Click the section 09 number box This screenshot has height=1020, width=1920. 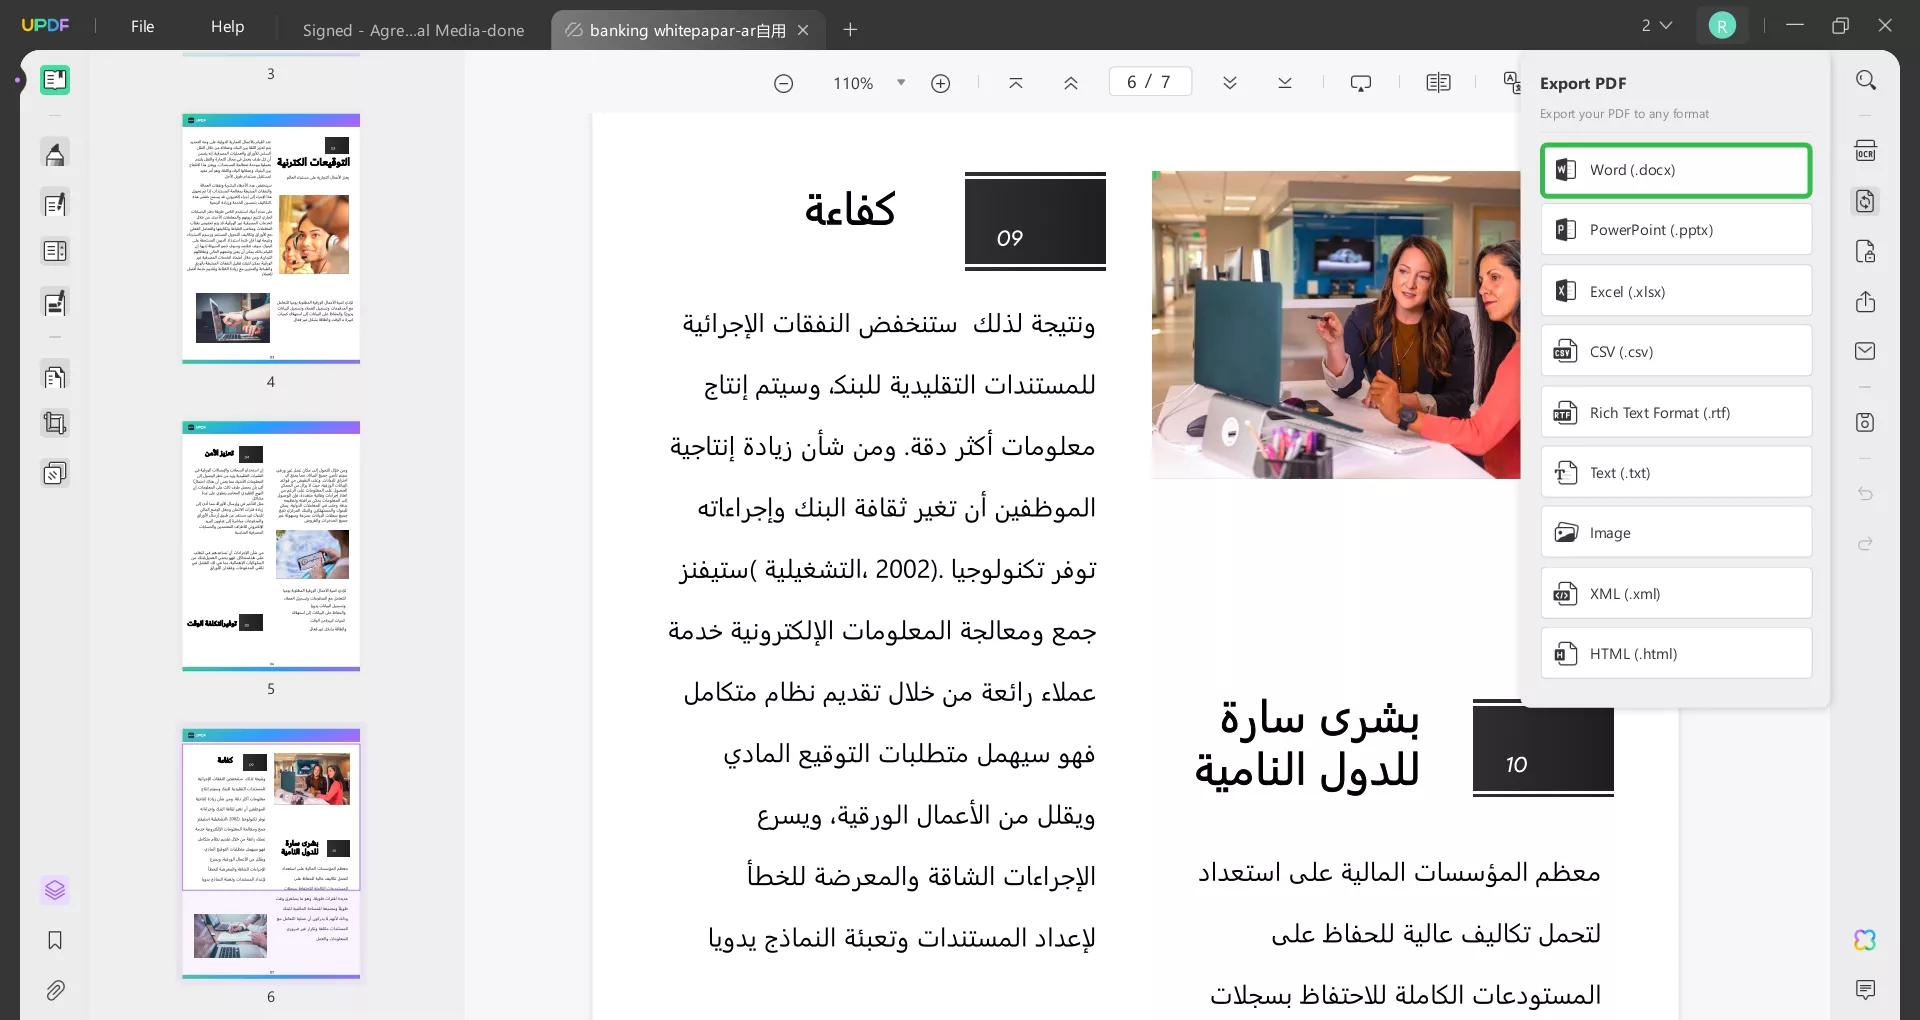point(1035,221)
